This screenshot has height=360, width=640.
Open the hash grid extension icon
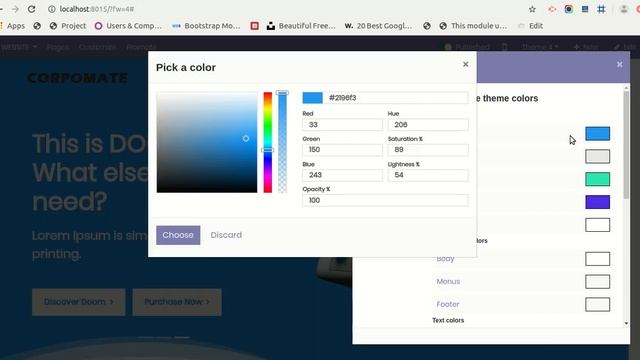point(601,9)
